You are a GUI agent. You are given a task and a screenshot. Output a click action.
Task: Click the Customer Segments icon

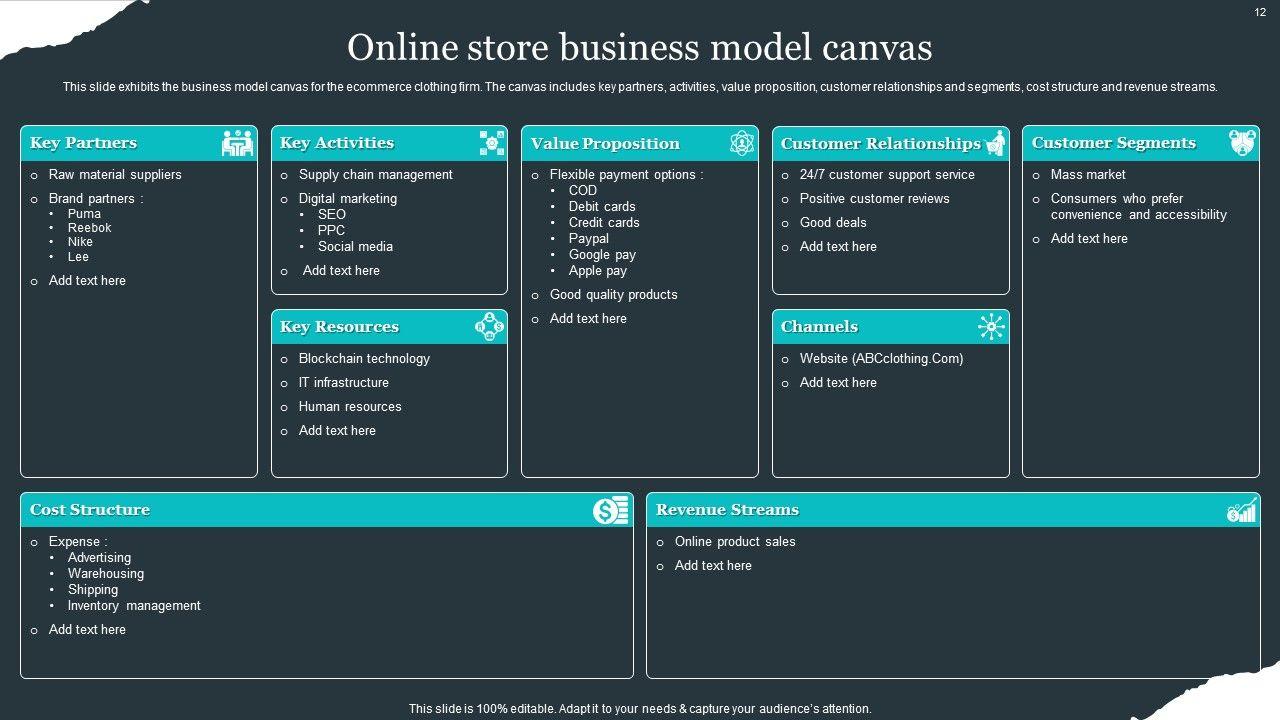[x=1243, y=142]
